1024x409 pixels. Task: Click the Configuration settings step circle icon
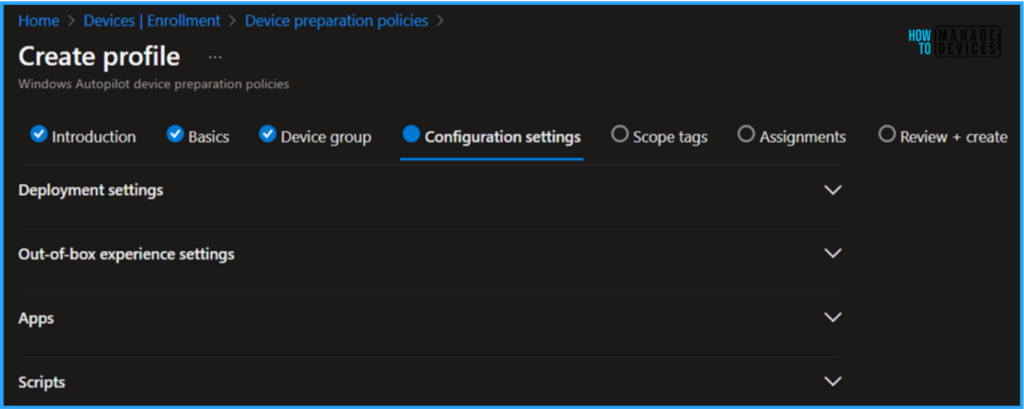pos(411,134)
